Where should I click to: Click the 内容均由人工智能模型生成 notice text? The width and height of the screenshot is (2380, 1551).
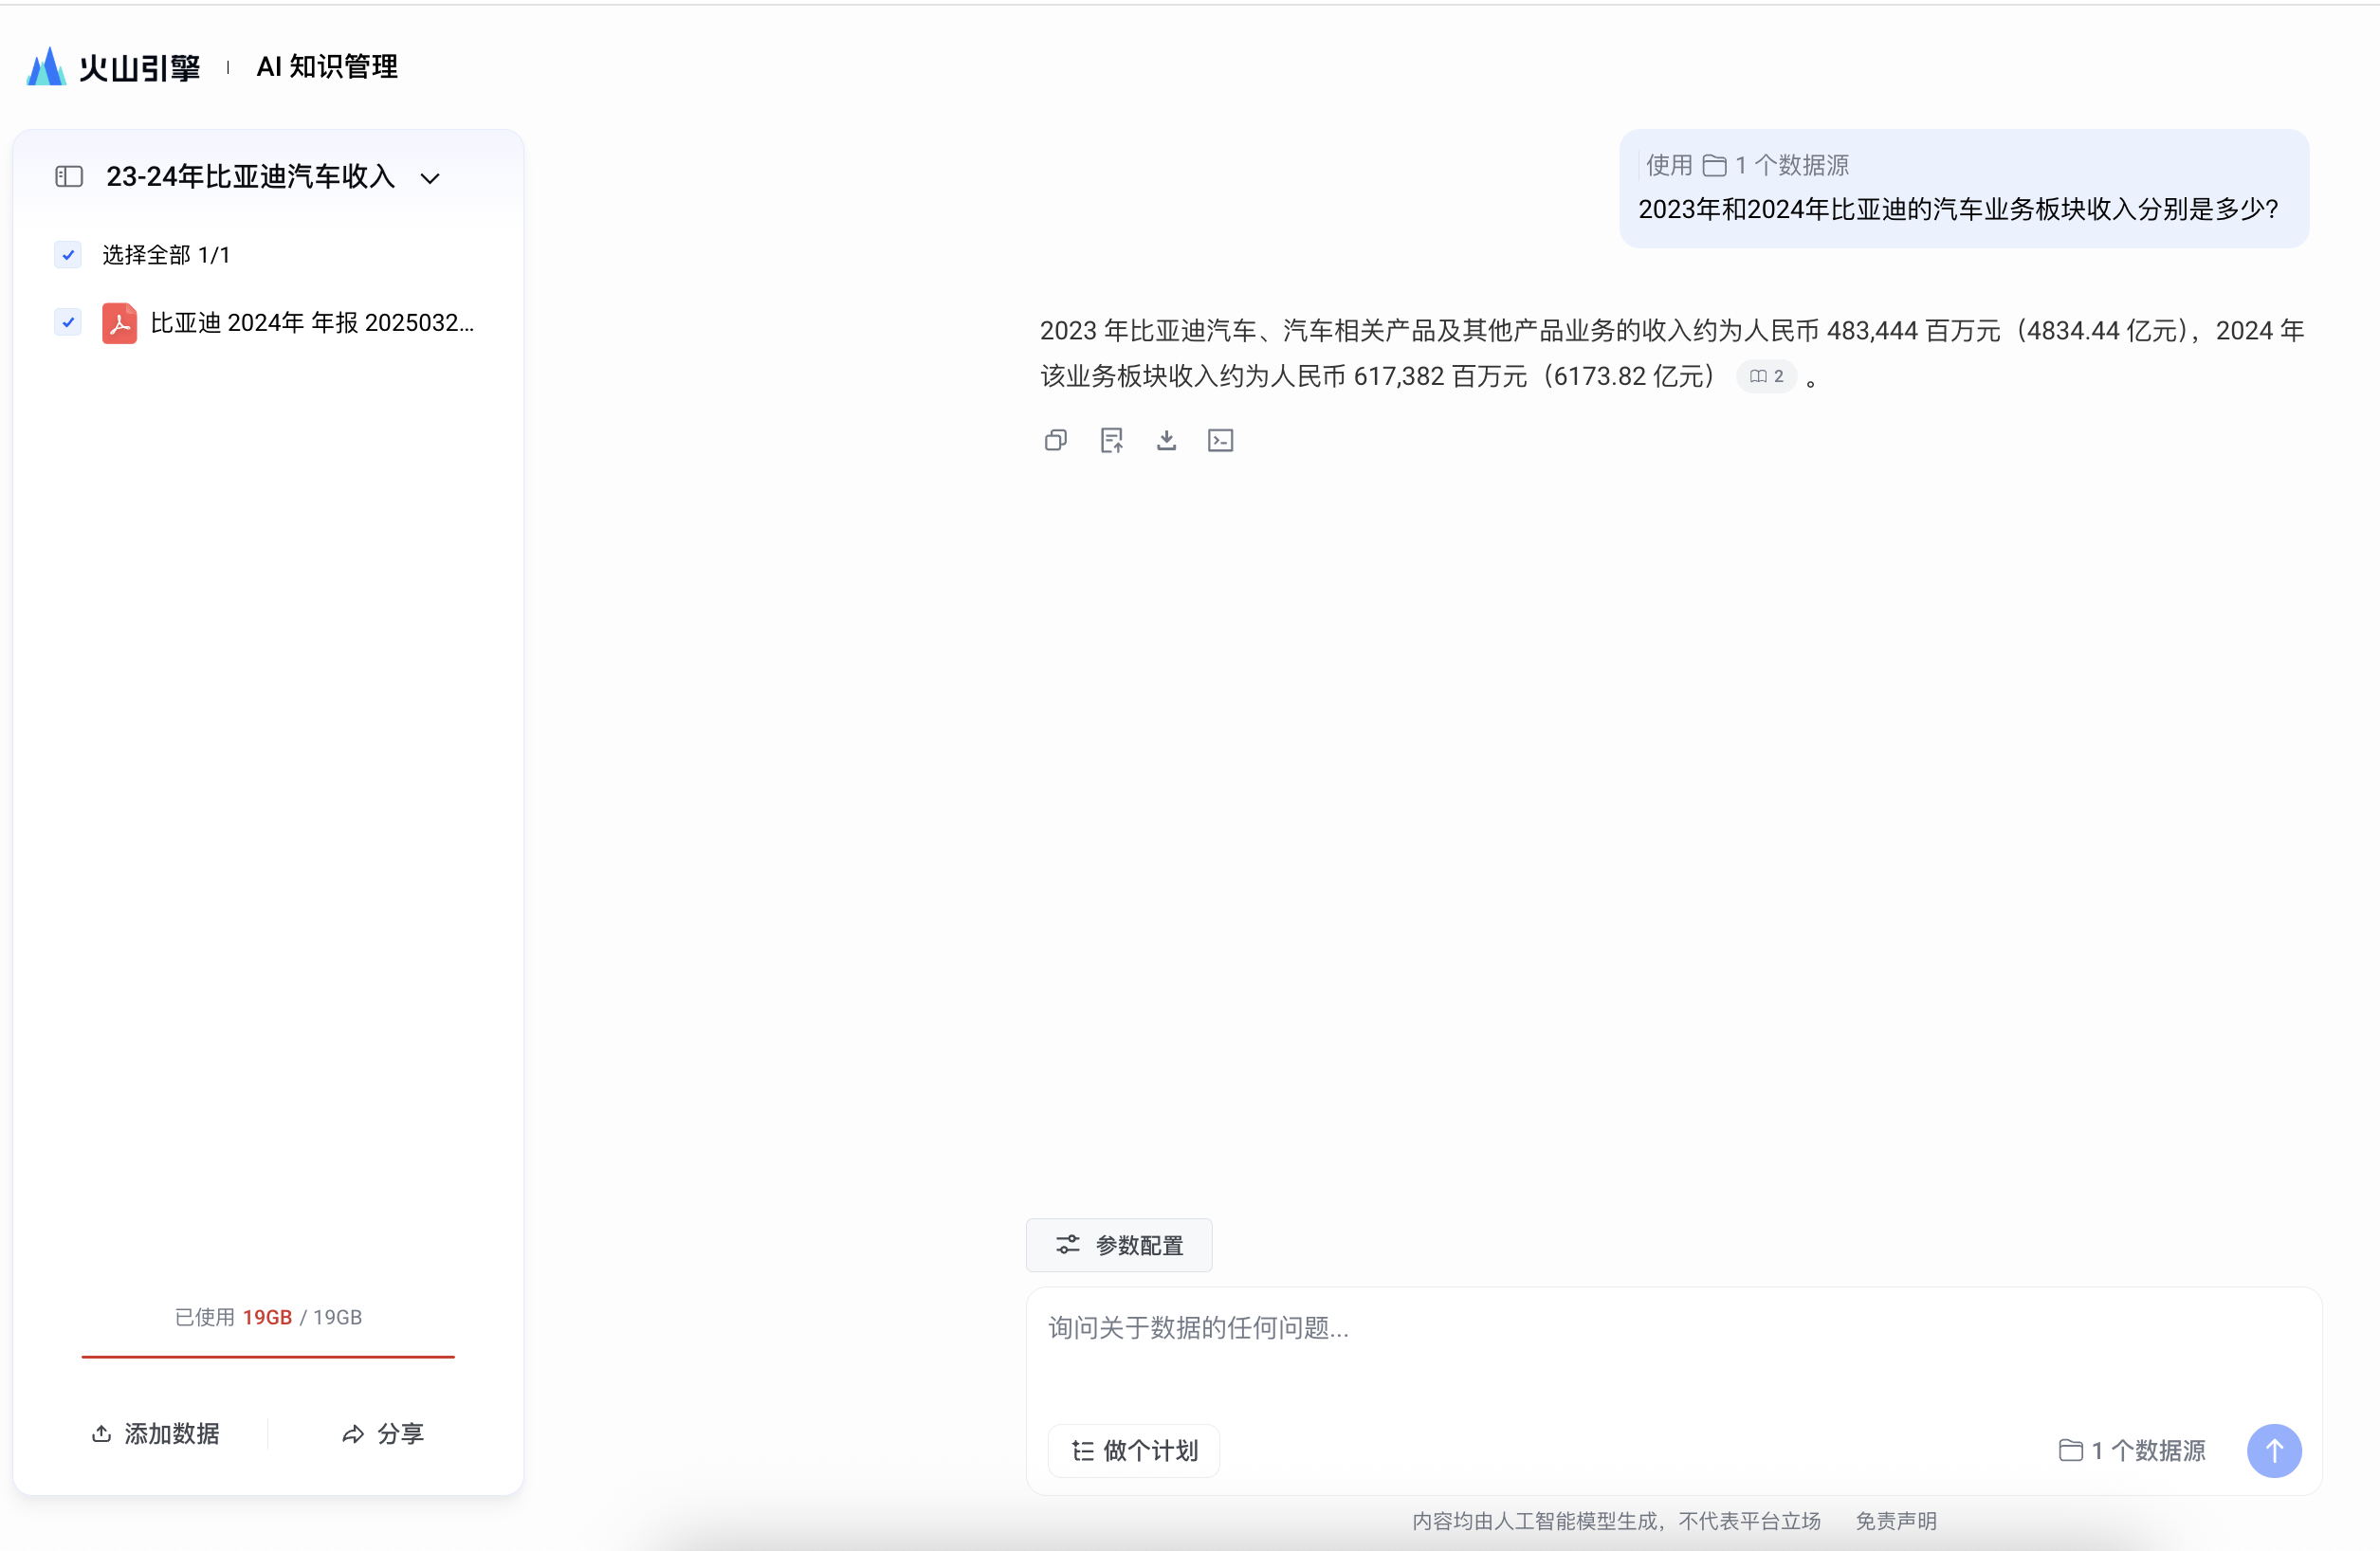1616,1521
